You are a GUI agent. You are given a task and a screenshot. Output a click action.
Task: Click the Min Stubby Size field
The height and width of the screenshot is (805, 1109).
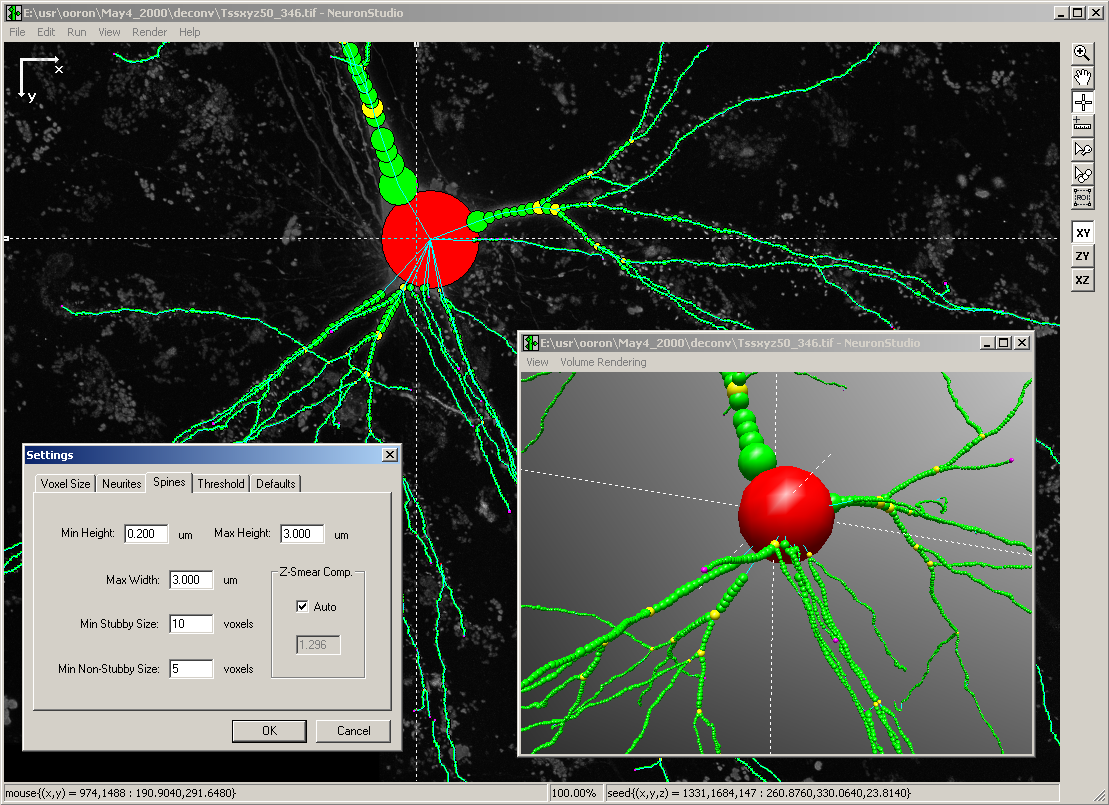(x=191, y=624)
